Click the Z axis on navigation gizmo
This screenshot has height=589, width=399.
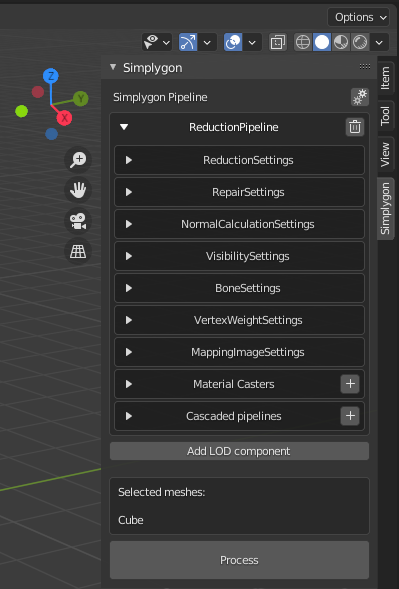pos(51,76)
